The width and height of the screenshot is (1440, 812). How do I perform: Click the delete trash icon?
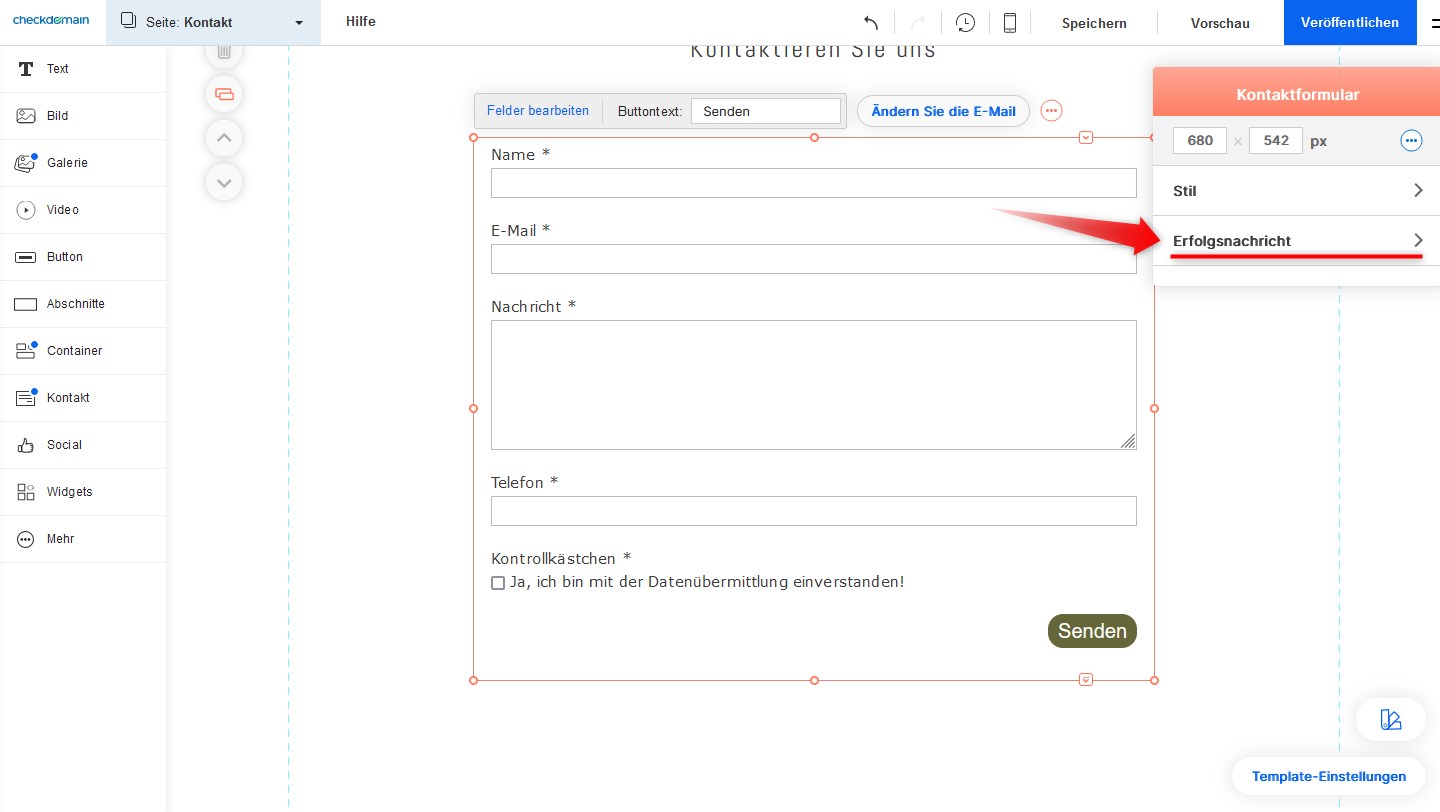(224, 51)
